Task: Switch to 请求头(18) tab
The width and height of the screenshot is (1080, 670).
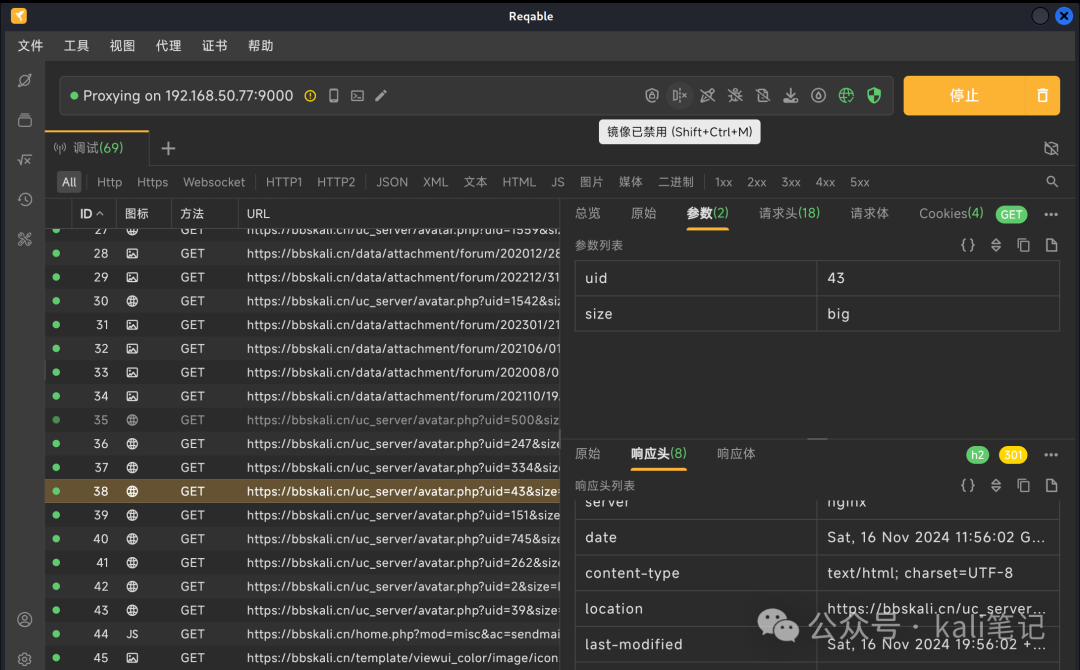Action: coord(789,213)
